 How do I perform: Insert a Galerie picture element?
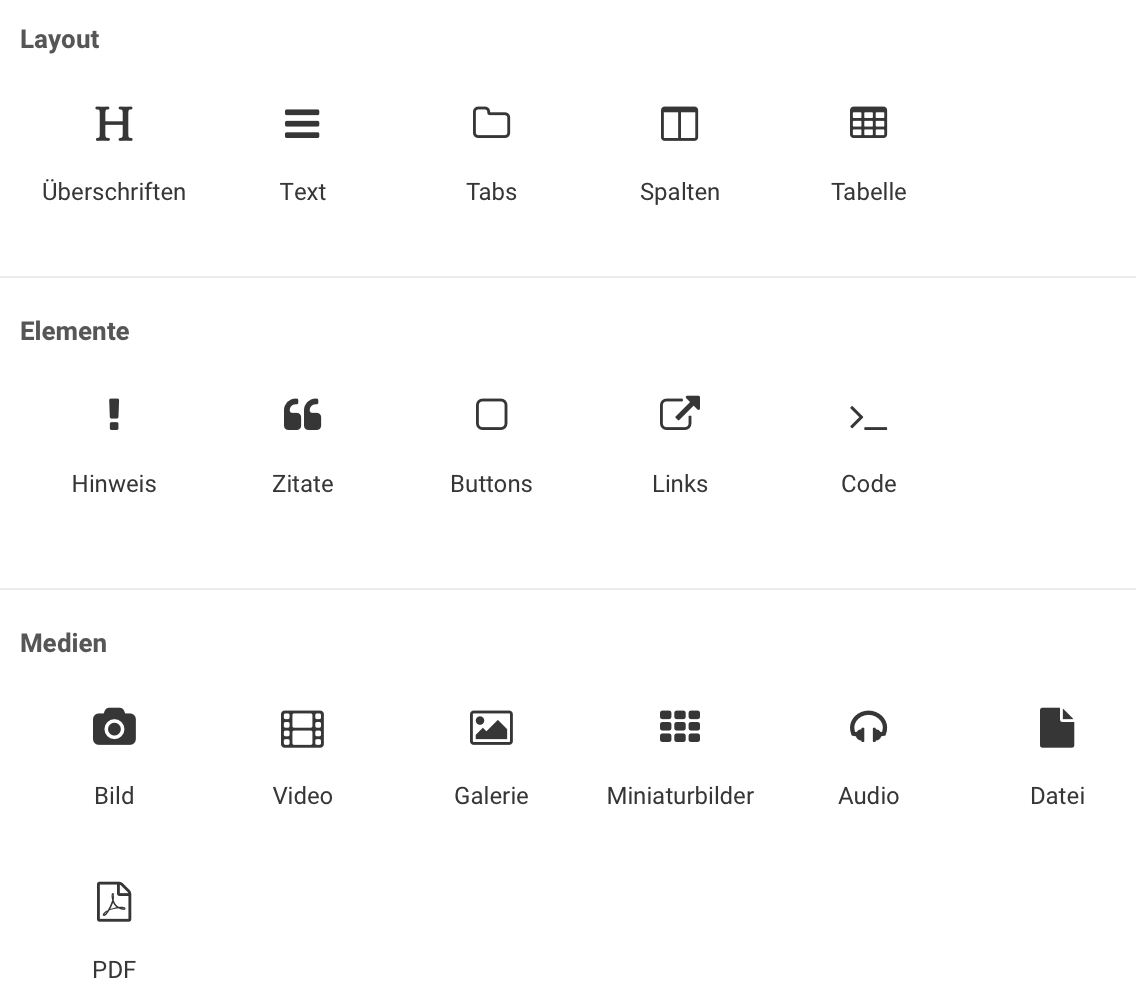tap(491, 728)
